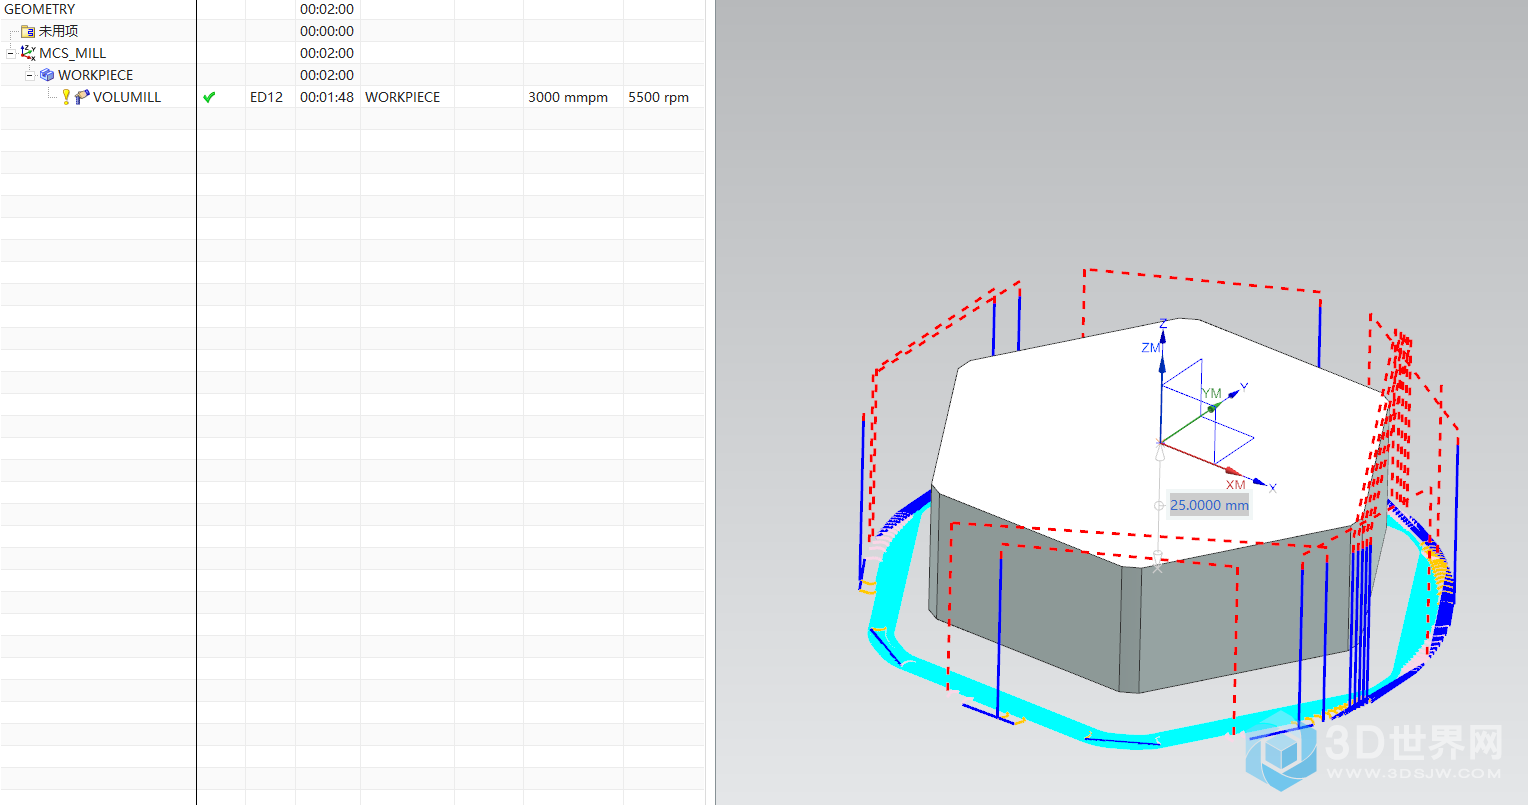Click the yellow exclamation status icon on VOLUMILL

click(x=66, y=97)
